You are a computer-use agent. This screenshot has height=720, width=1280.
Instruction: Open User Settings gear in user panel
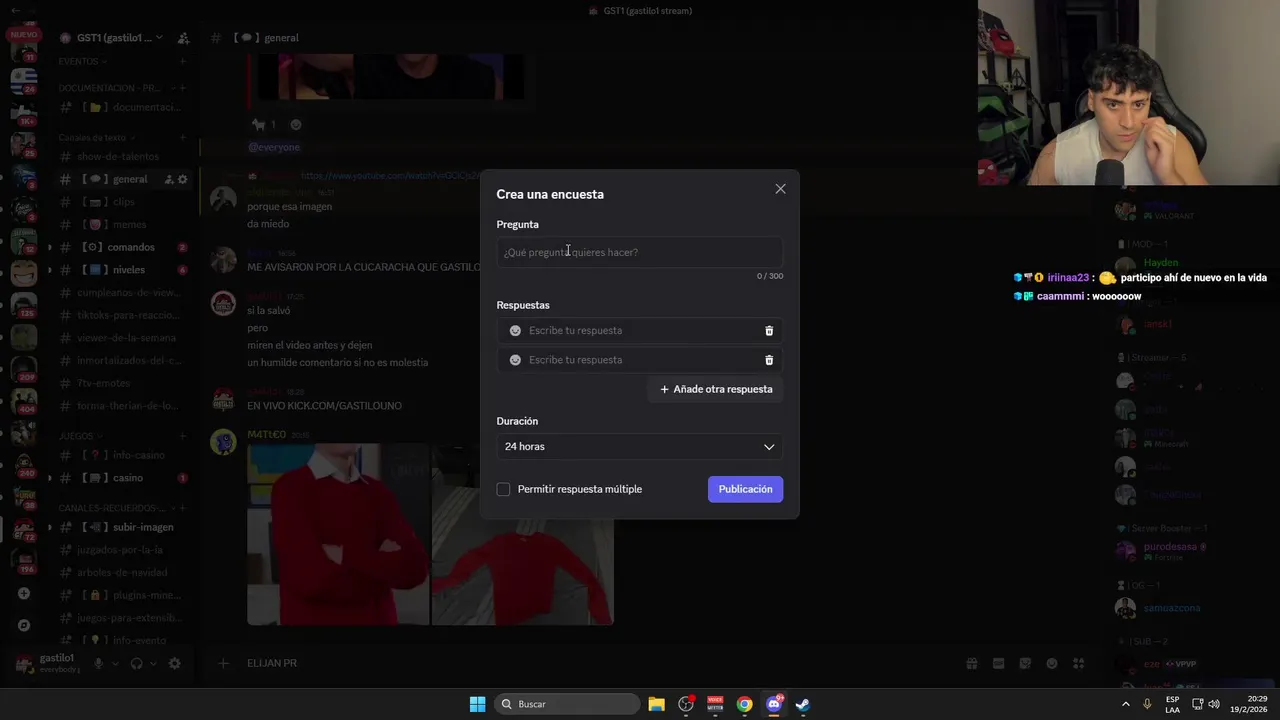(175, 664)
